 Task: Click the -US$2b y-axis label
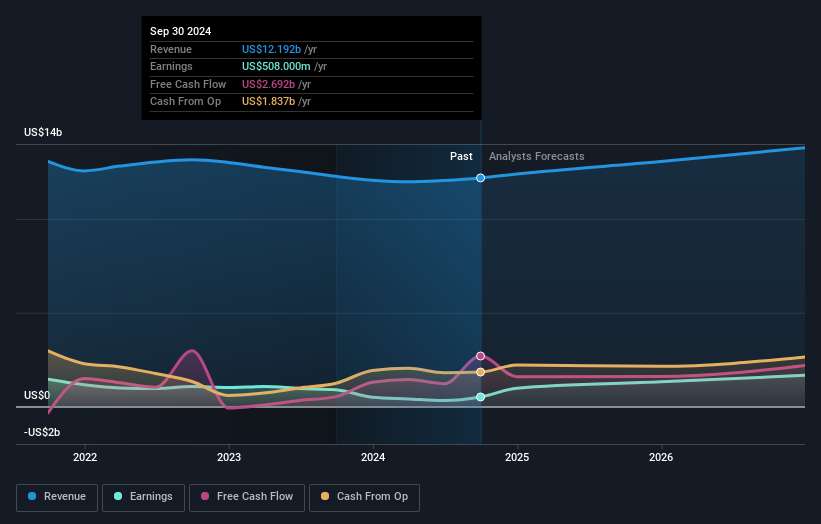coord(42,432)
